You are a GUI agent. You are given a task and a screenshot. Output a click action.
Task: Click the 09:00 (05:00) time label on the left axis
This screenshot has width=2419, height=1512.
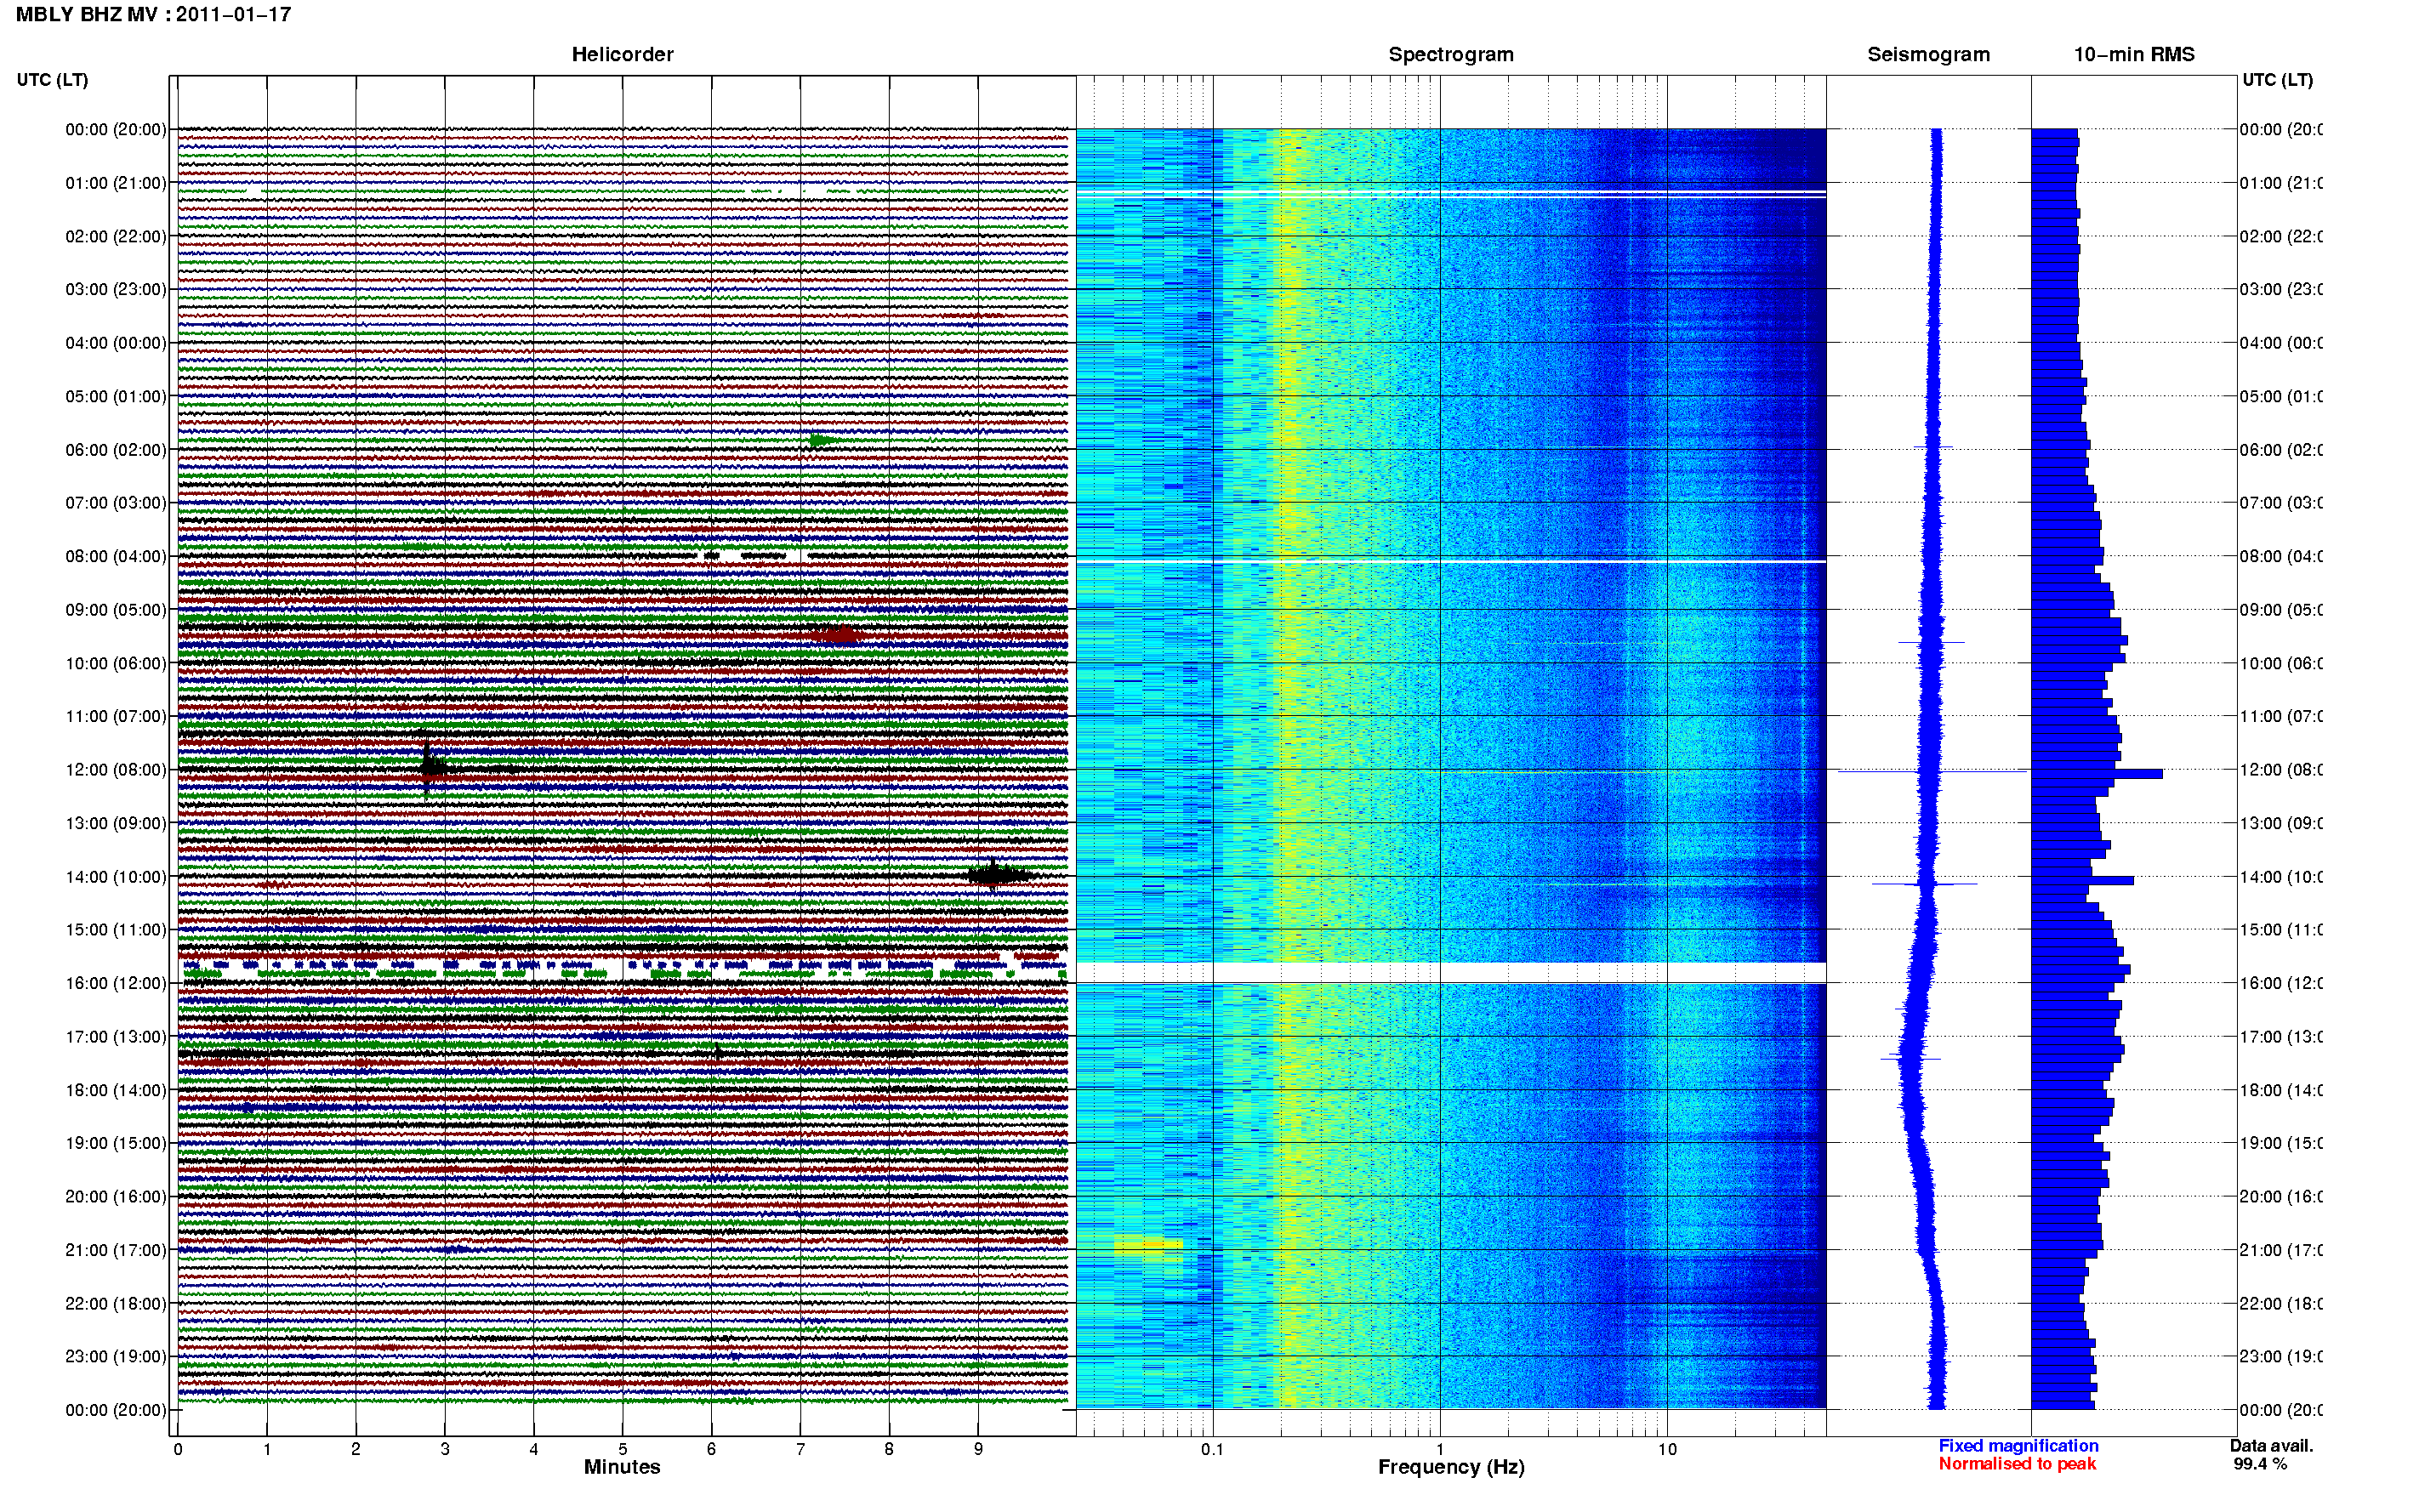(x=116, y=610)
